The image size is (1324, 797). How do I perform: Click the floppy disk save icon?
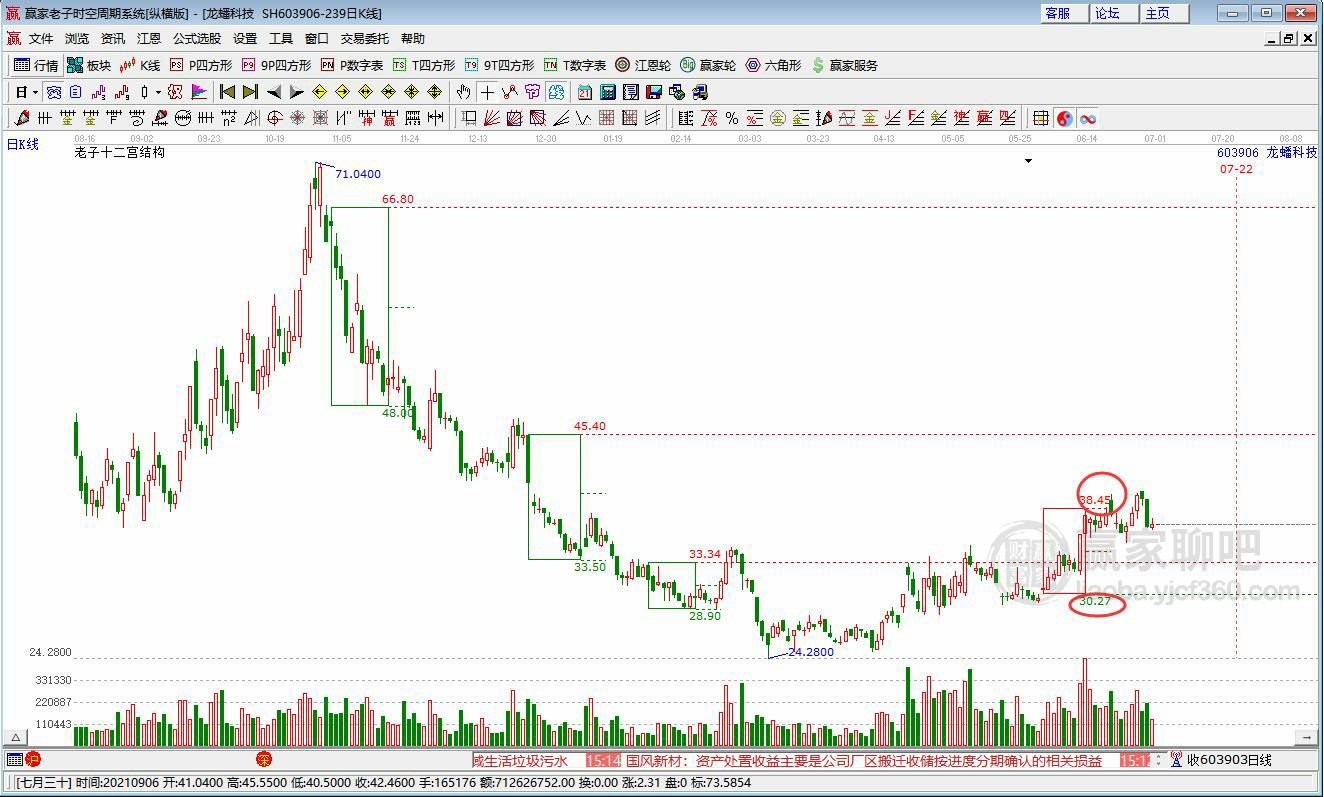tap(654, 92)
